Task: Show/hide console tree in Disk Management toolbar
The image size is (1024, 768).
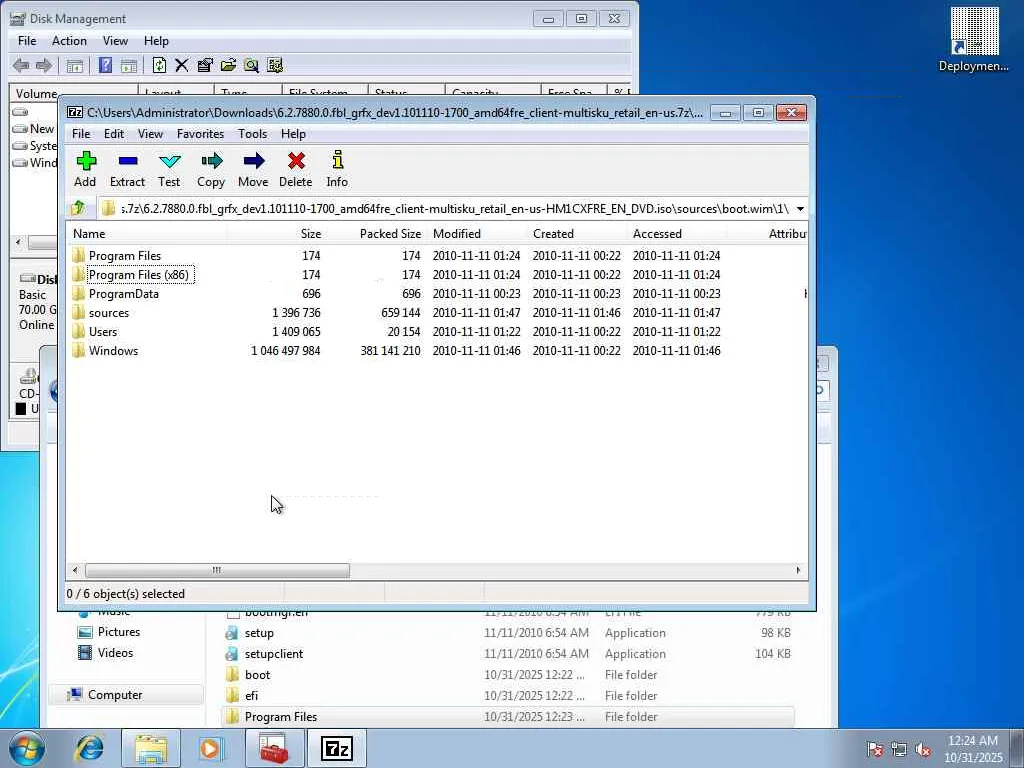Action: pyautogui.click(x=74, y=65)
